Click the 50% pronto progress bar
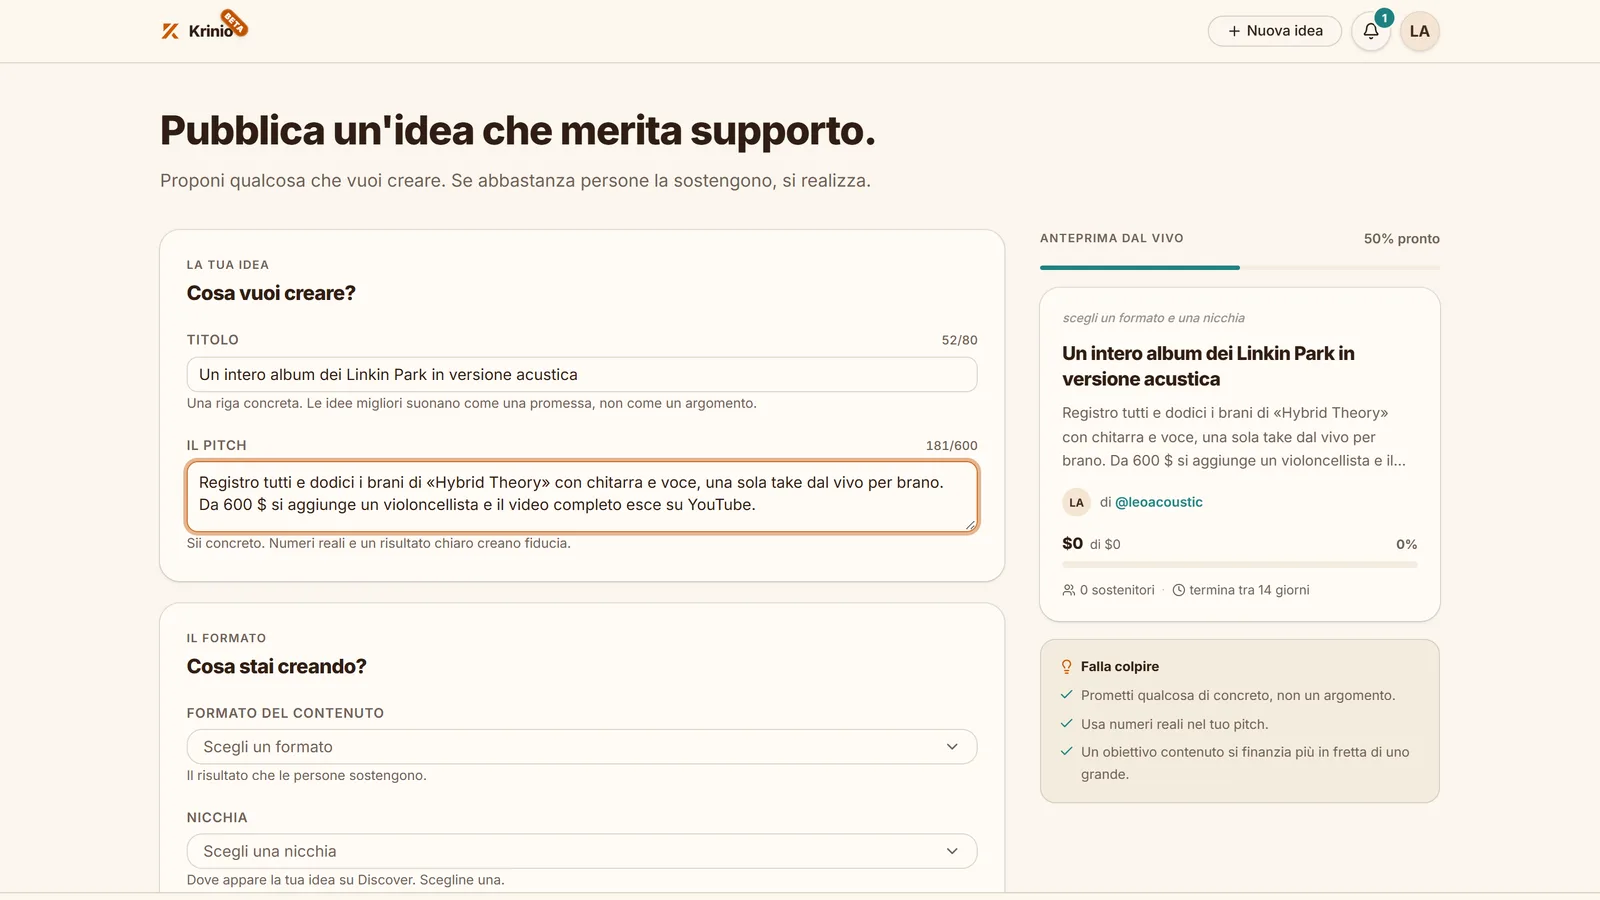Viewport: 1600px width, 900px height. point(1240,267)
